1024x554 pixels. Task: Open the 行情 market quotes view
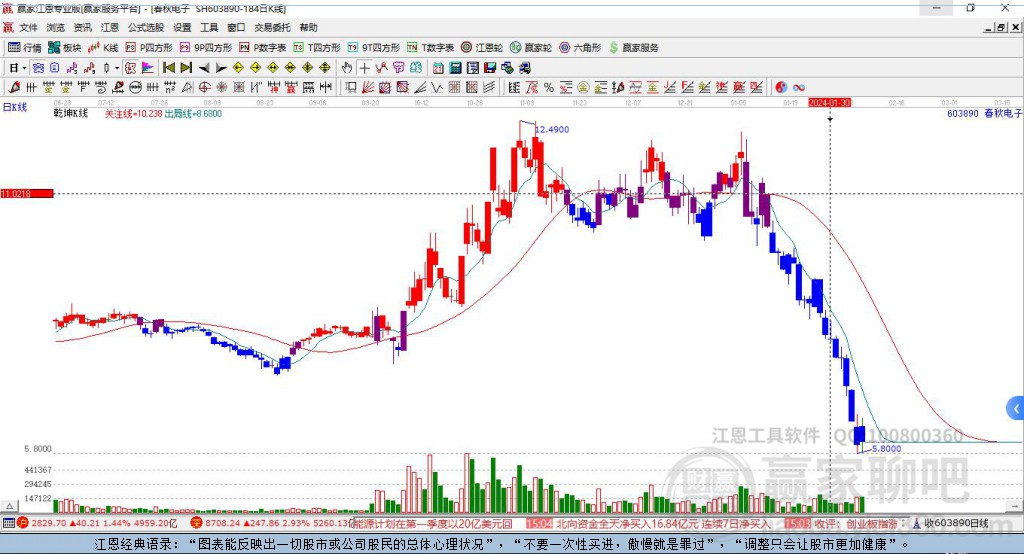click(x=24, y=48)
